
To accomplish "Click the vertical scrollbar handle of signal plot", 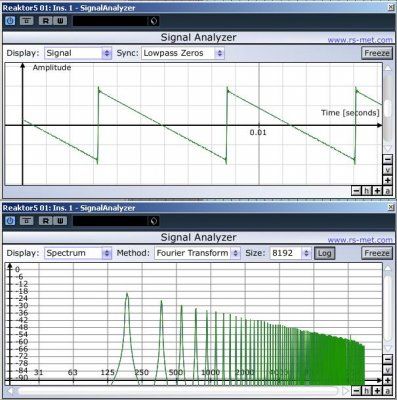I will tap(387, 108).
